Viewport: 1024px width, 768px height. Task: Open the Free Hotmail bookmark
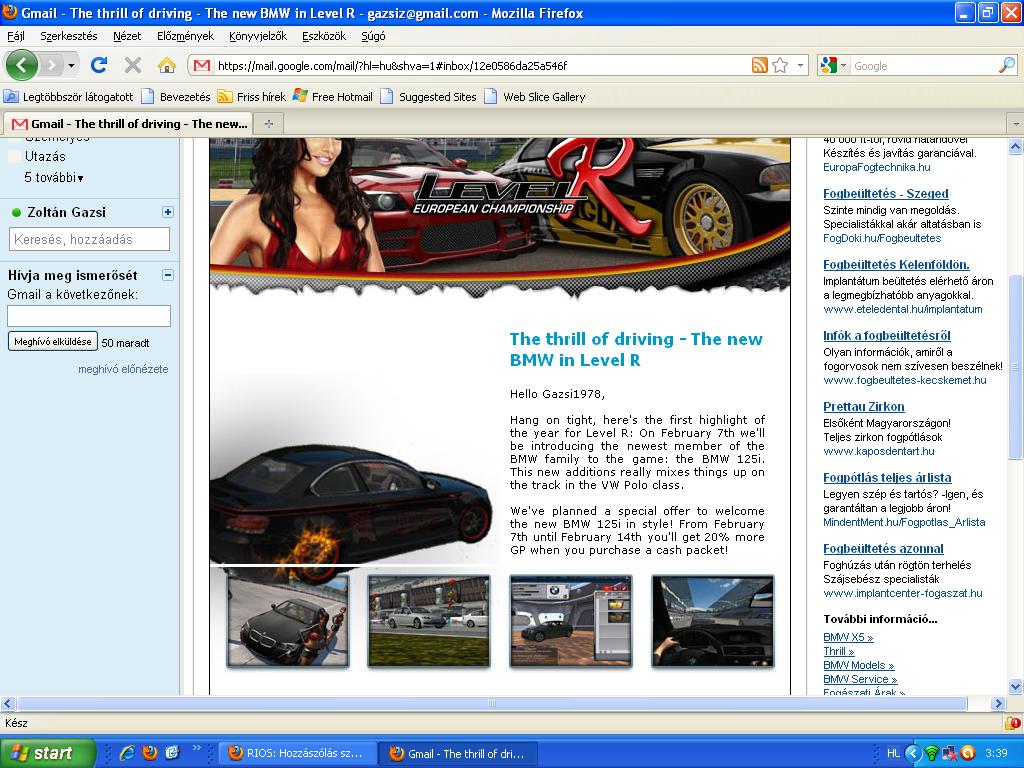(x=333, y=97)
